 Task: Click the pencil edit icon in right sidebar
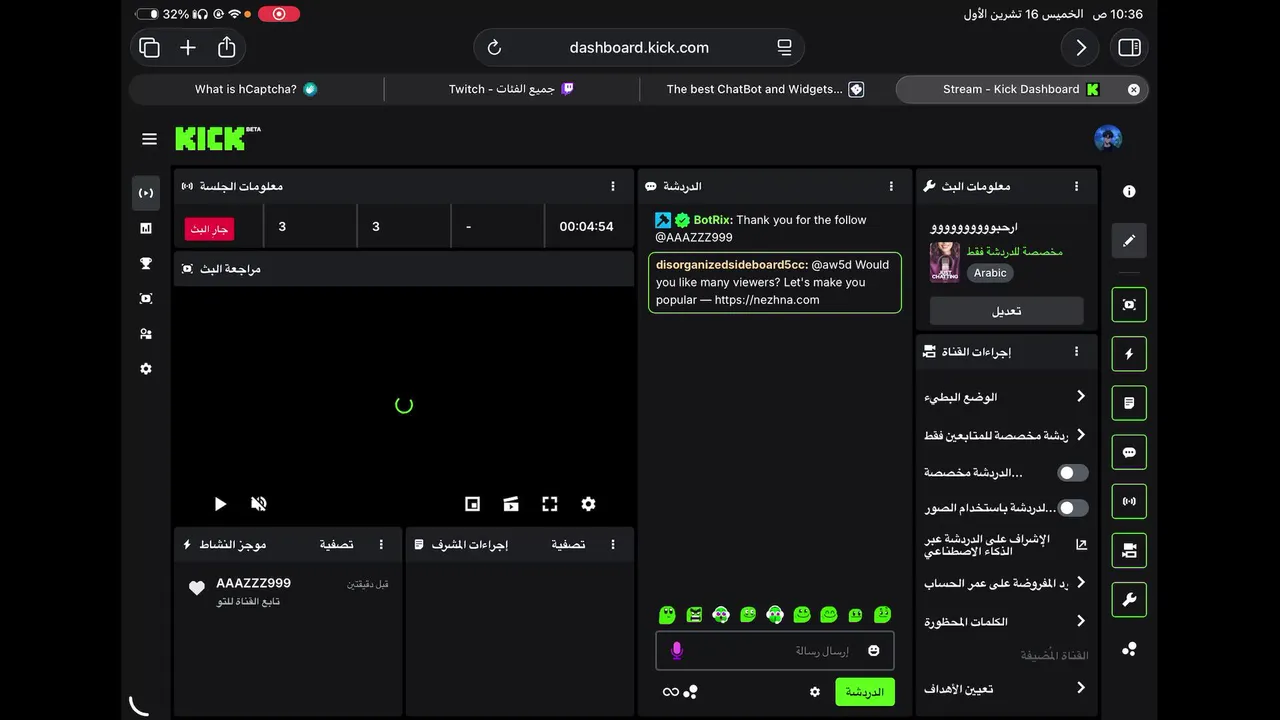pos(1129,240)
